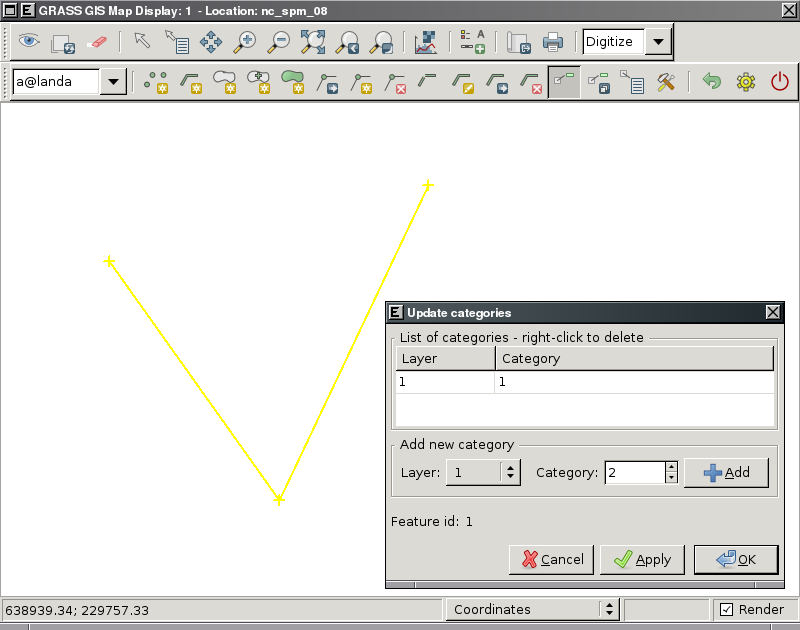Click the Display map eye icon
The height and width of the screenshot is (630, 800).
coord(29,41)
